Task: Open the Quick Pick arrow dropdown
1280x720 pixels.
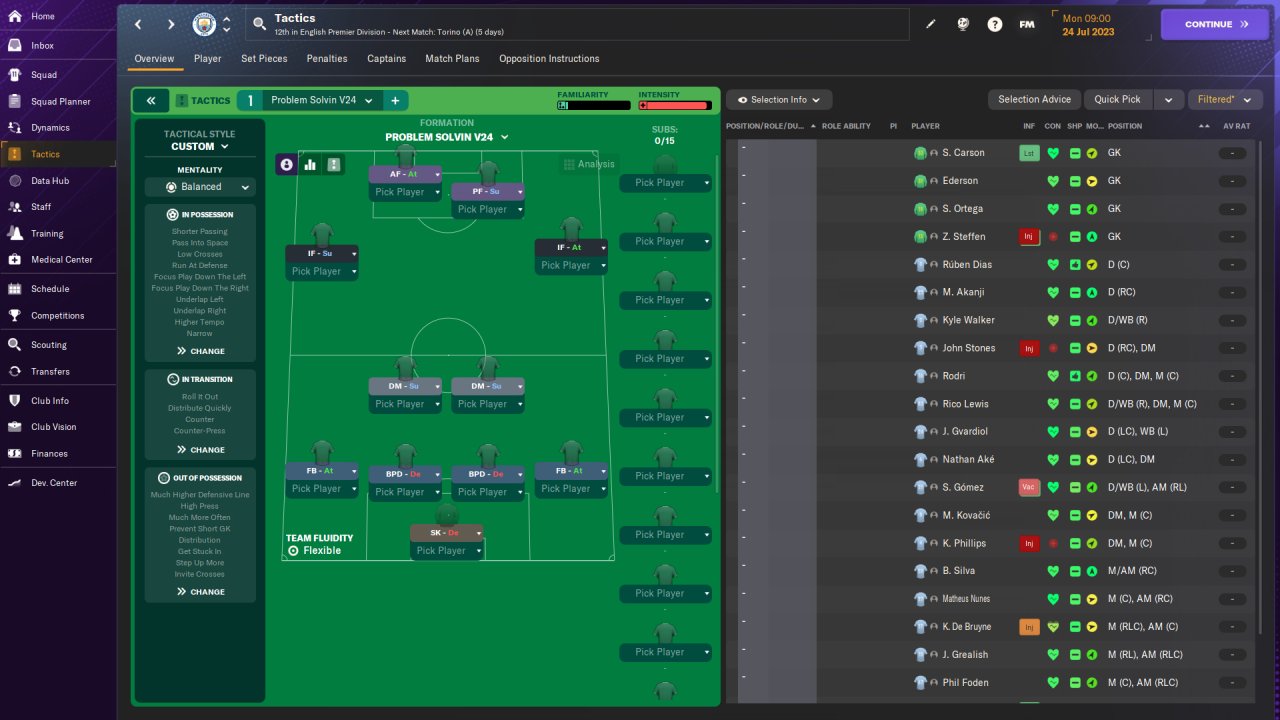Action: (x=1168, y=100)
